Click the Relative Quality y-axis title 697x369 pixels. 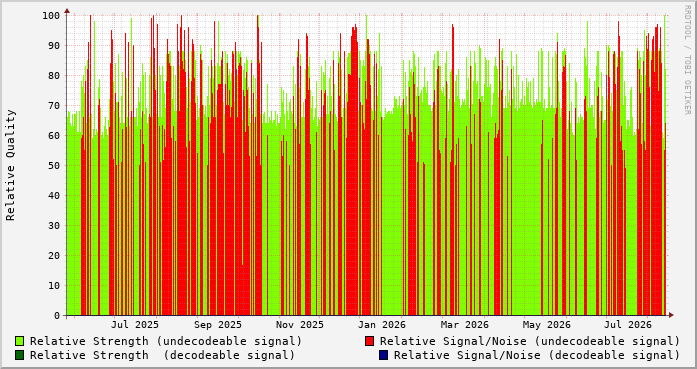(11, 165)
